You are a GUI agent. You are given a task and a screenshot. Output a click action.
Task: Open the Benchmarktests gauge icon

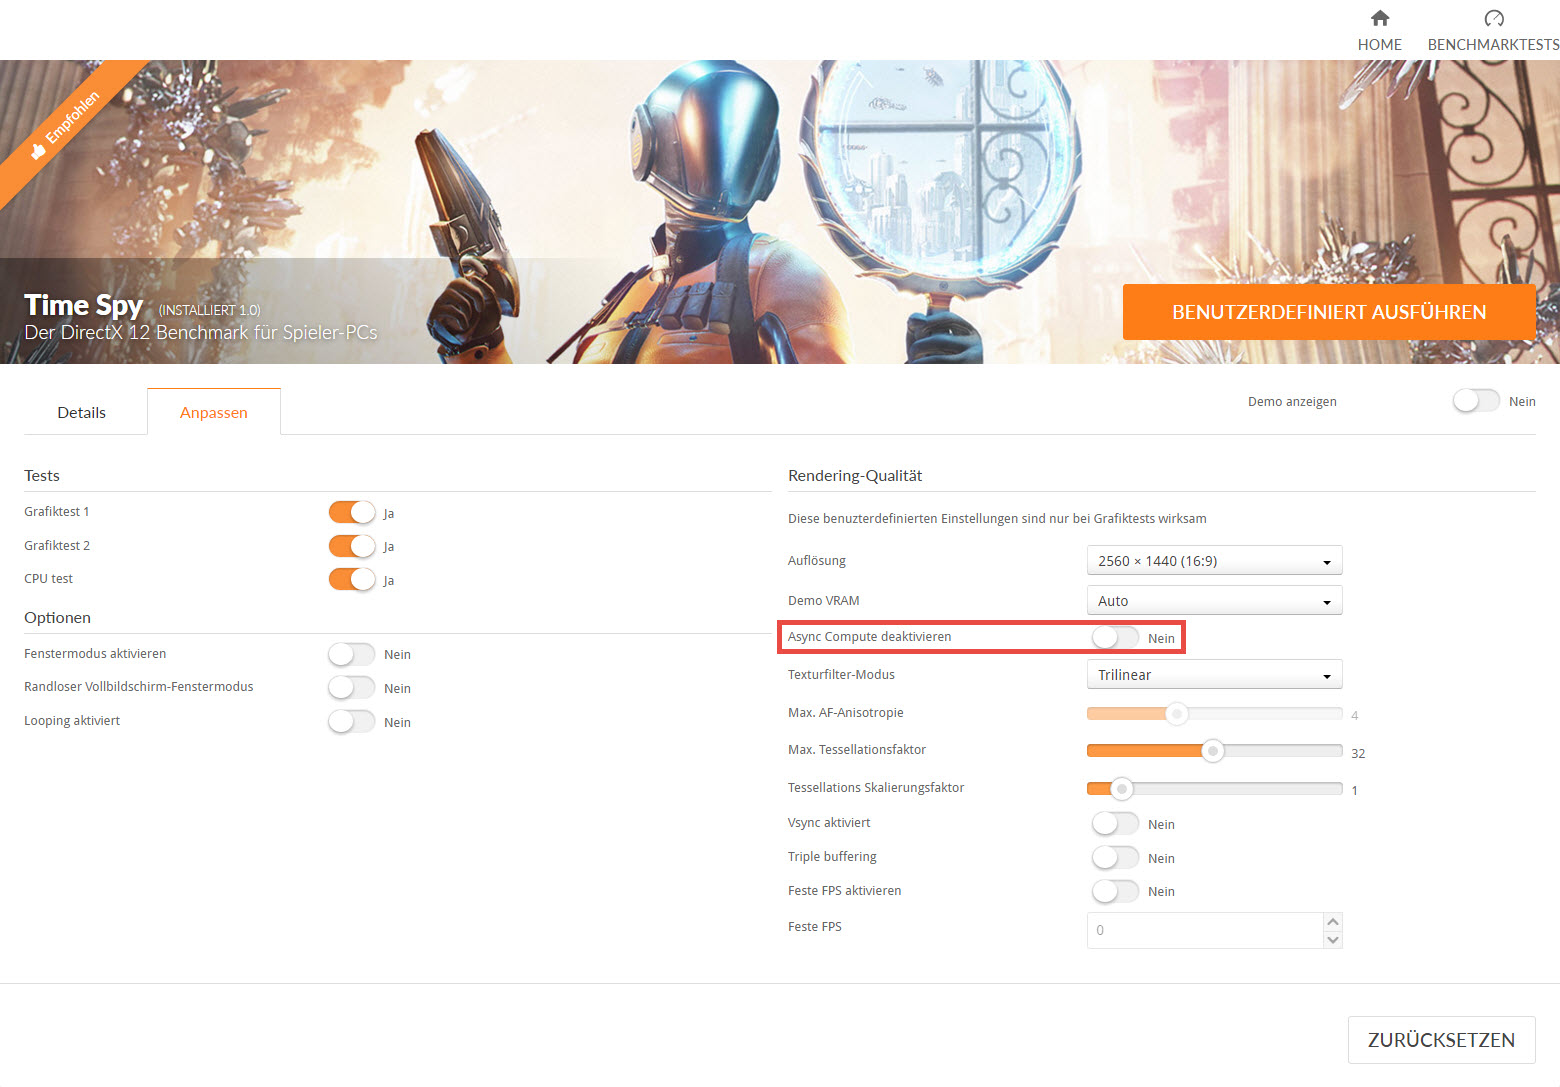pos(1494,18)
